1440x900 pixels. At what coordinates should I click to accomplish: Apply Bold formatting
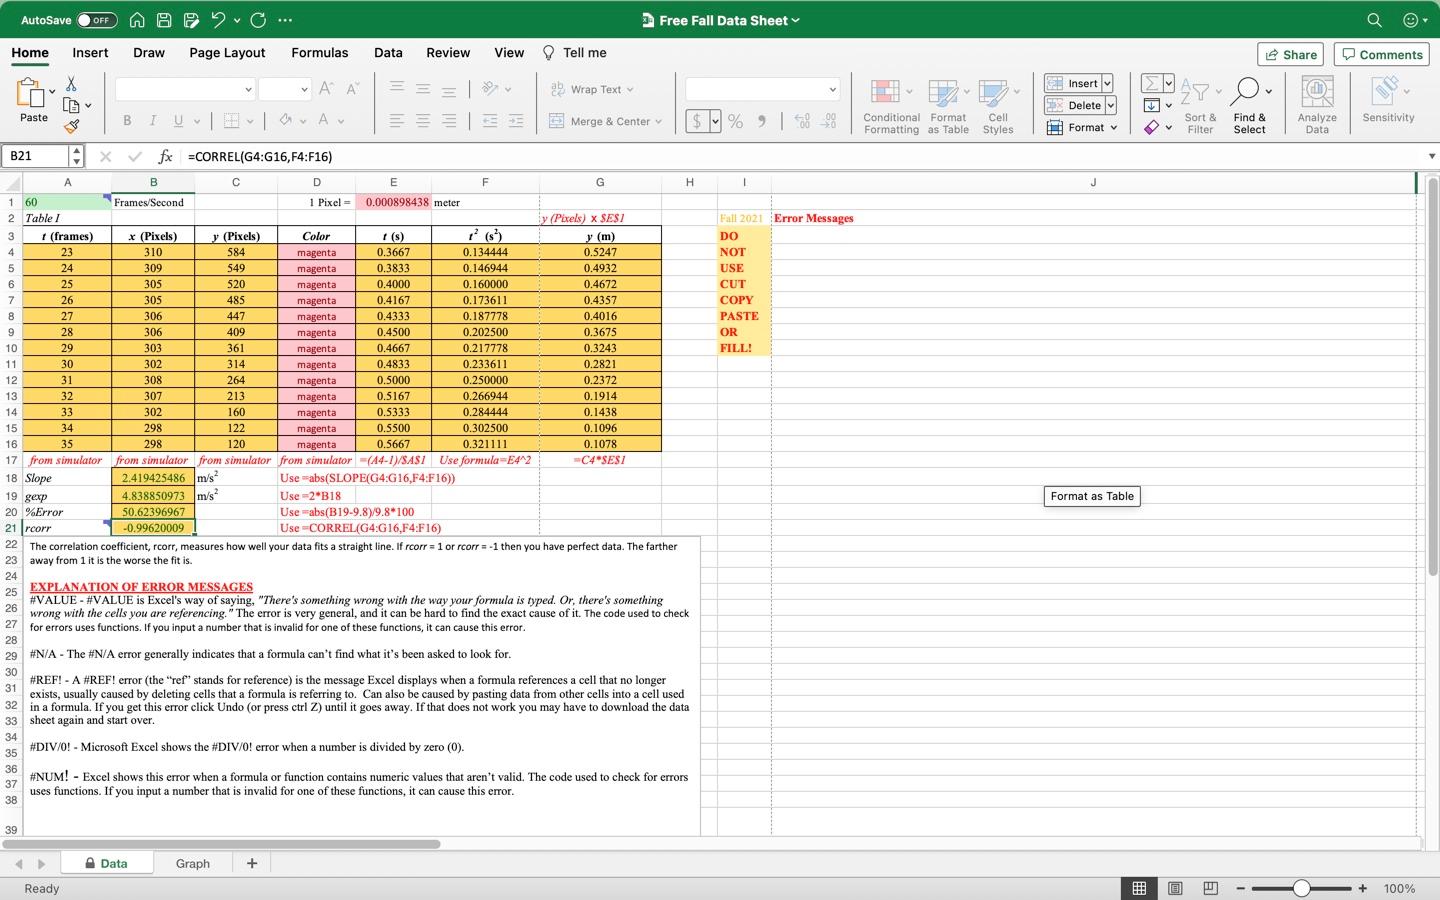127,121
